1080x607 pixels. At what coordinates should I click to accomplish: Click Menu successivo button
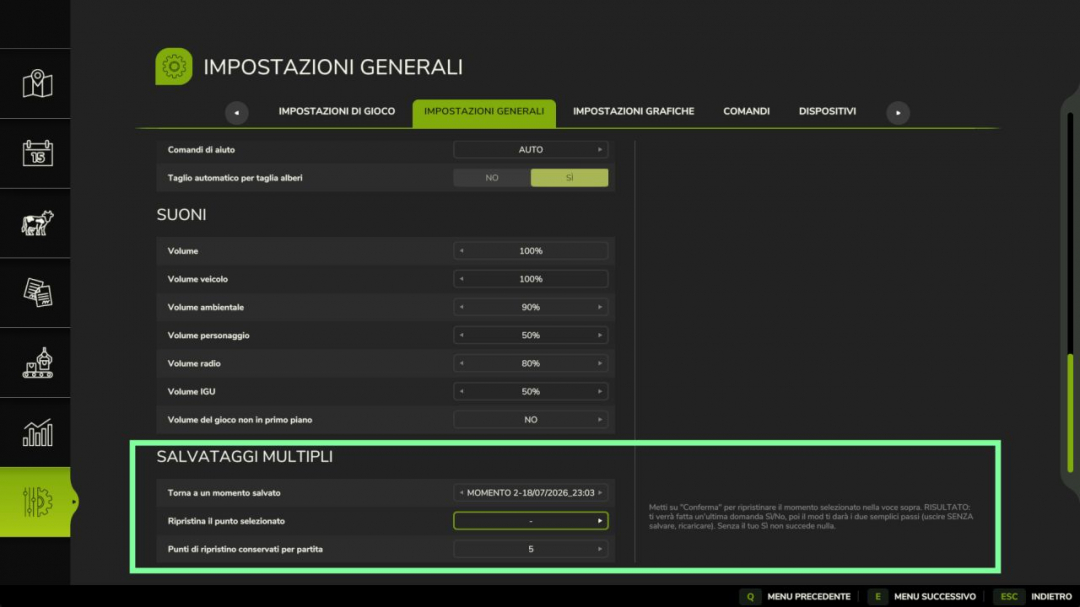(924, 597)
